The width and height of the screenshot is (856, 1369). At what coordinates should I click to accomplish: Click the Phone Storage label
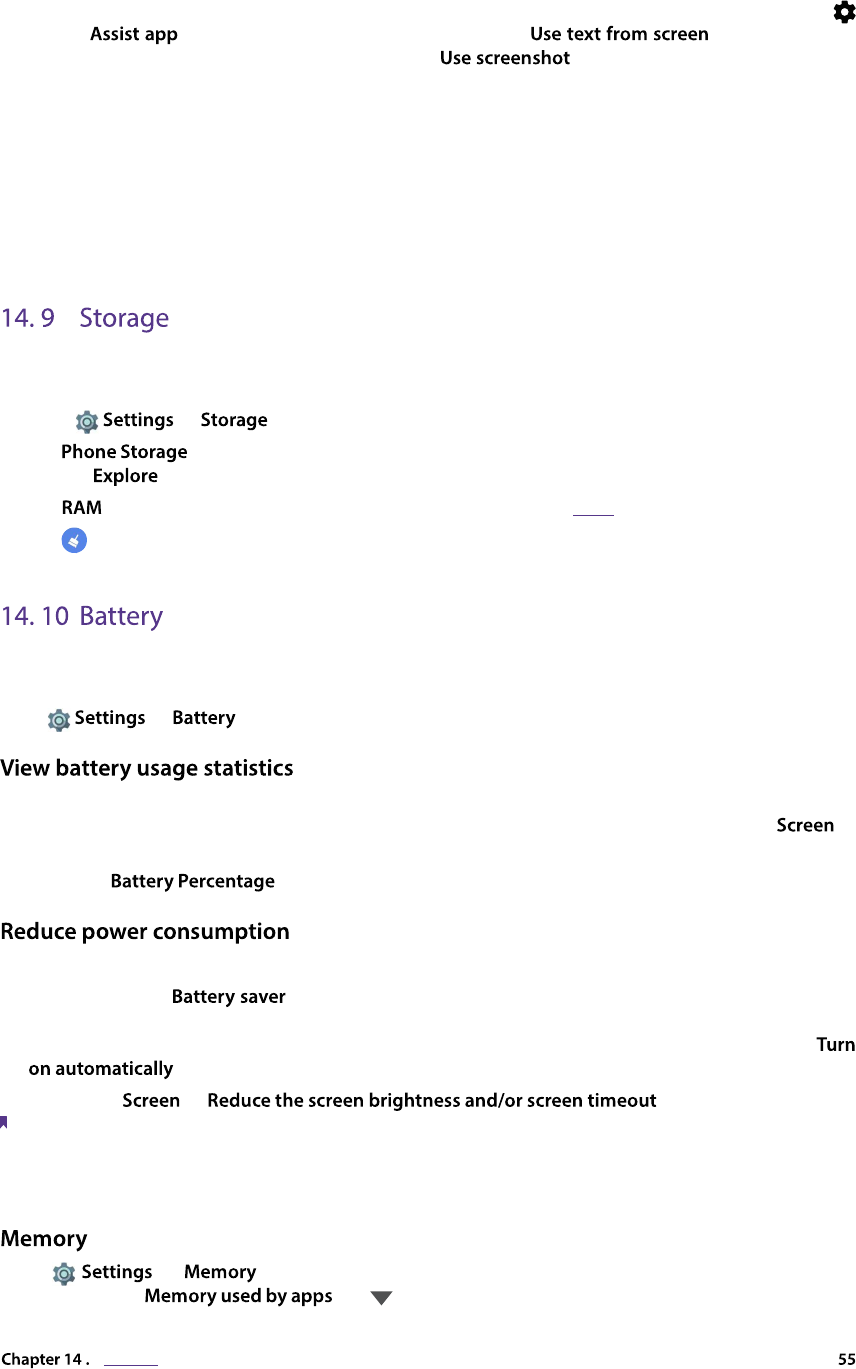124,452
